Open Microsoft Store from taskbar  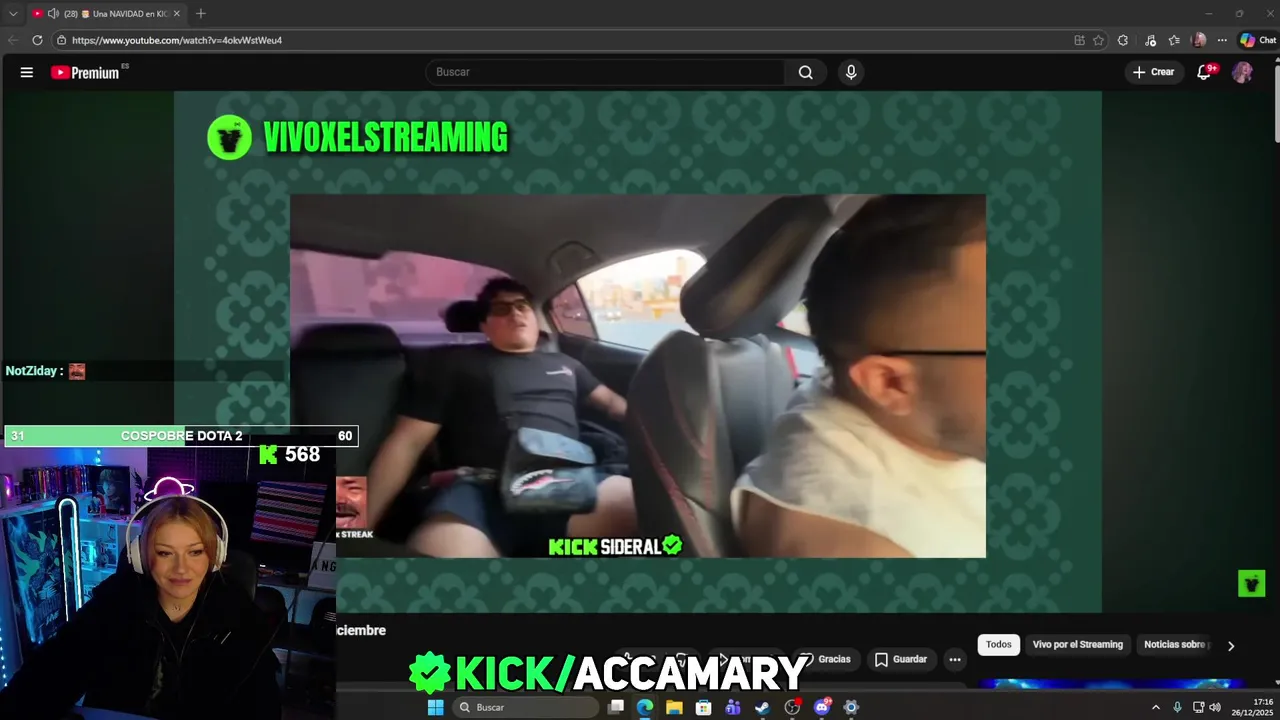(704, 707)
